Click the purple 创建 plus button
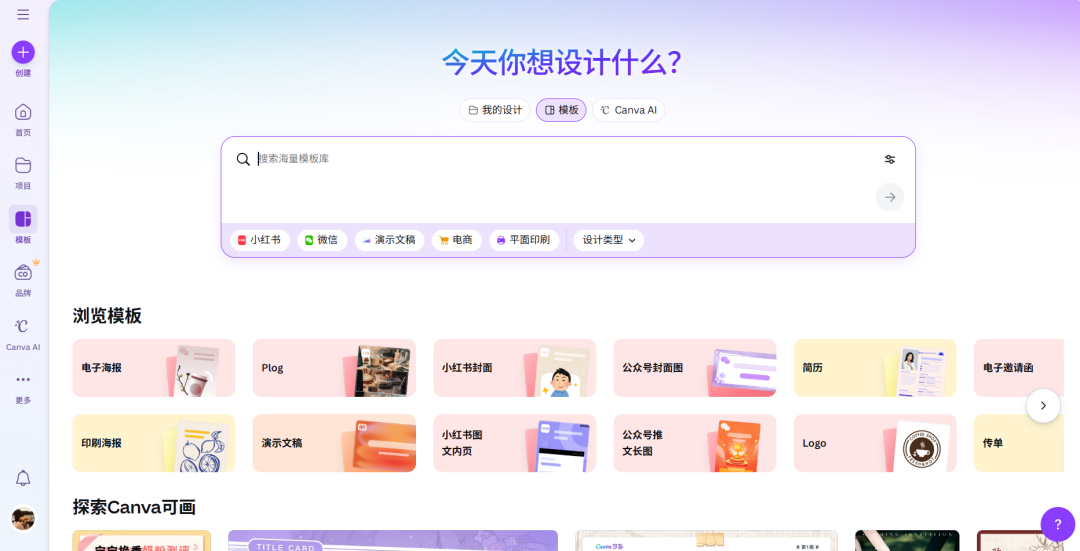Viewport: 1080px width, 551px height. (23, 52)
